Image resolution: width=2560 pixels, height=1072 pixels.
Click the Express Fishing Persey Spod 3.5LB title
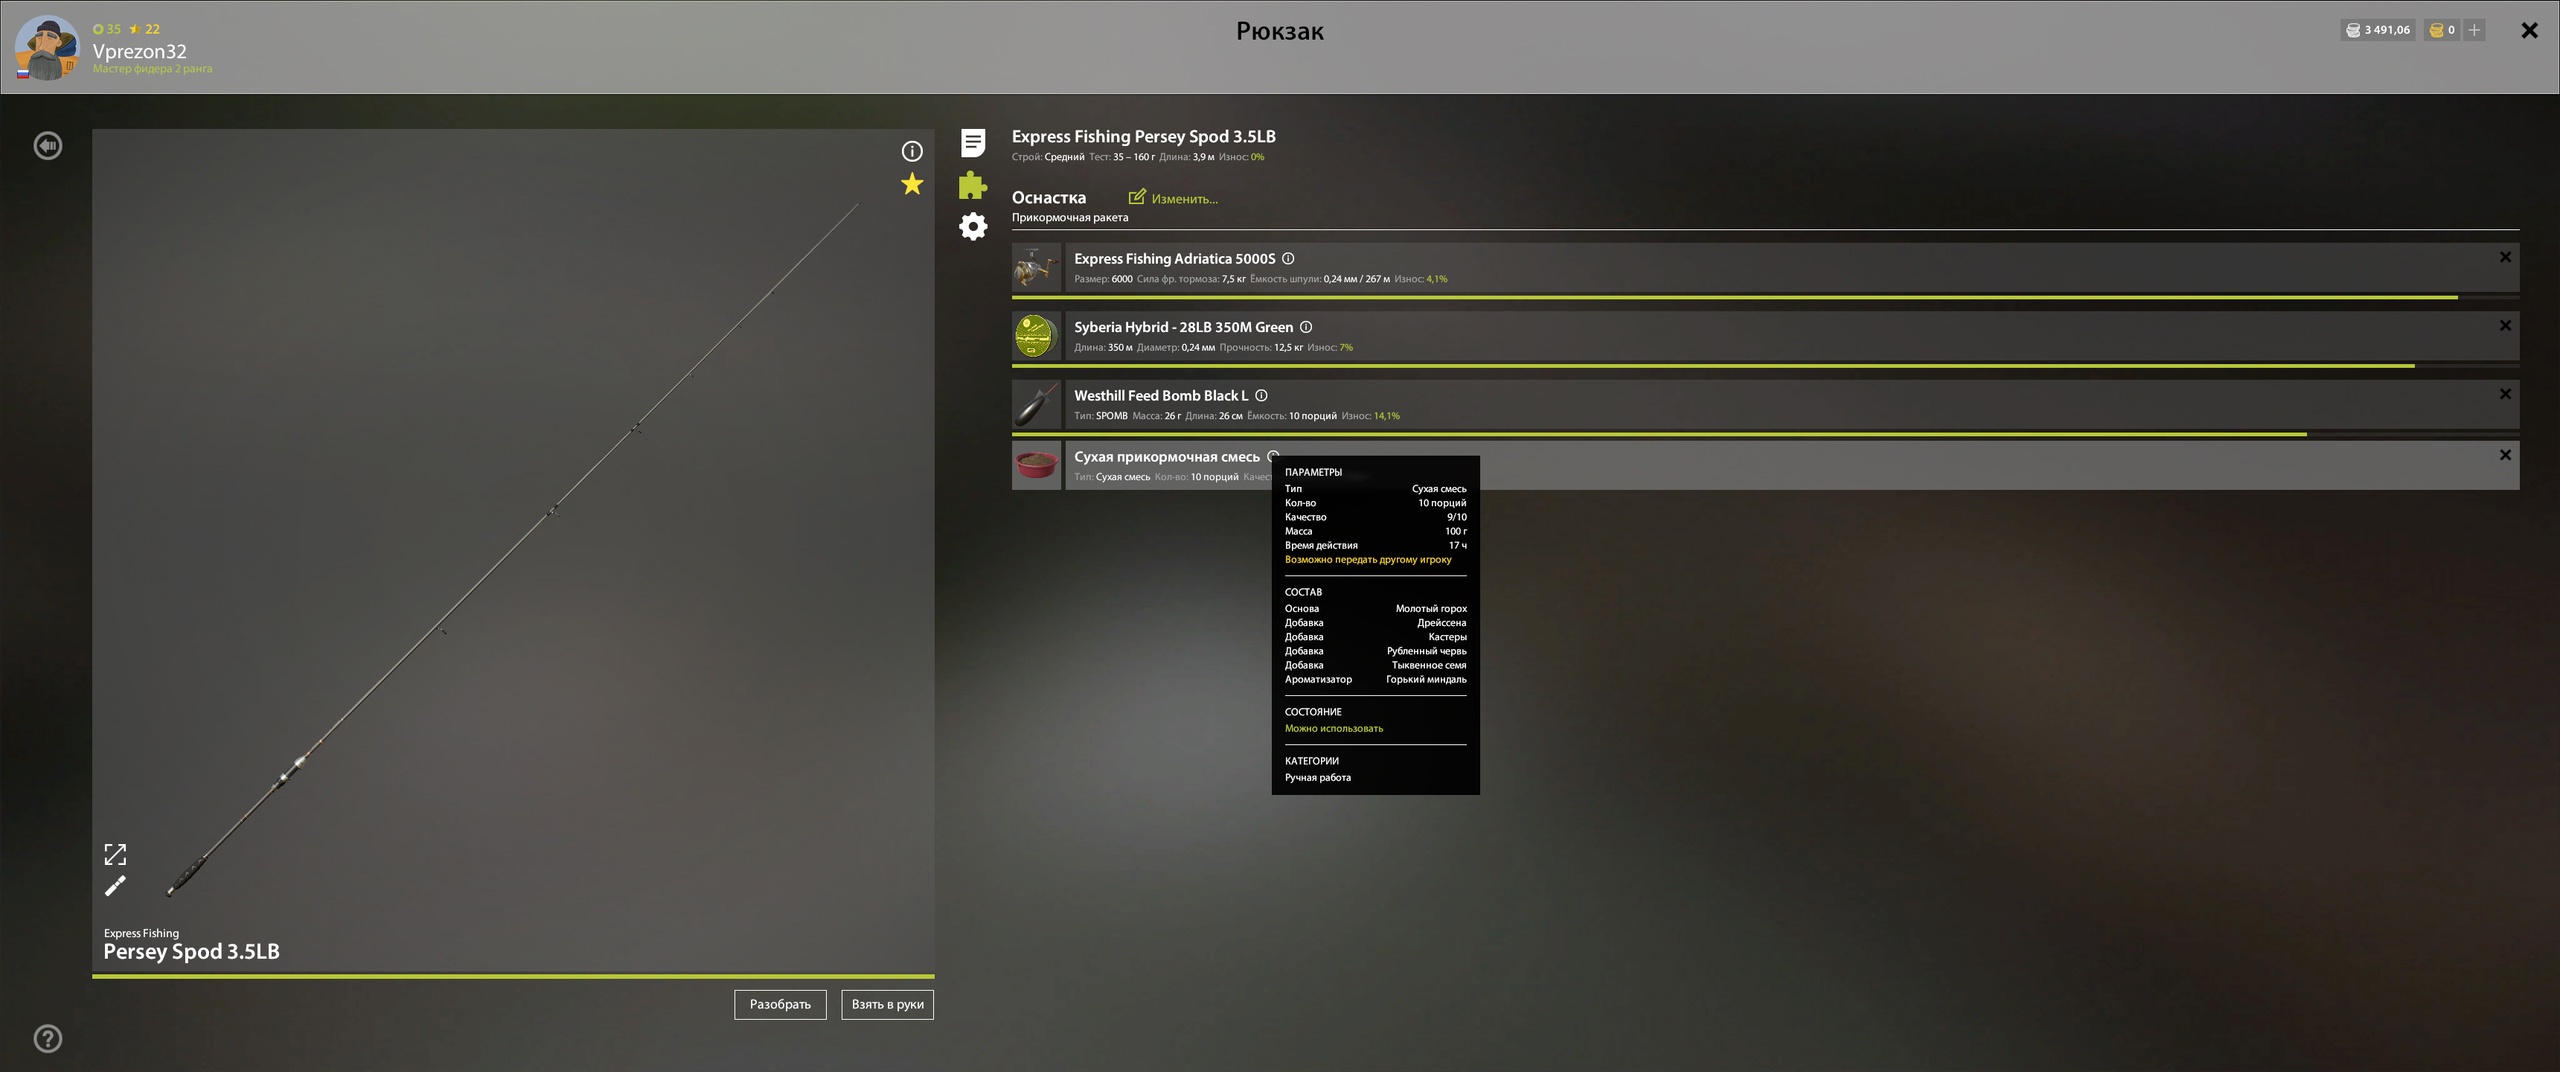[1143, 136]
